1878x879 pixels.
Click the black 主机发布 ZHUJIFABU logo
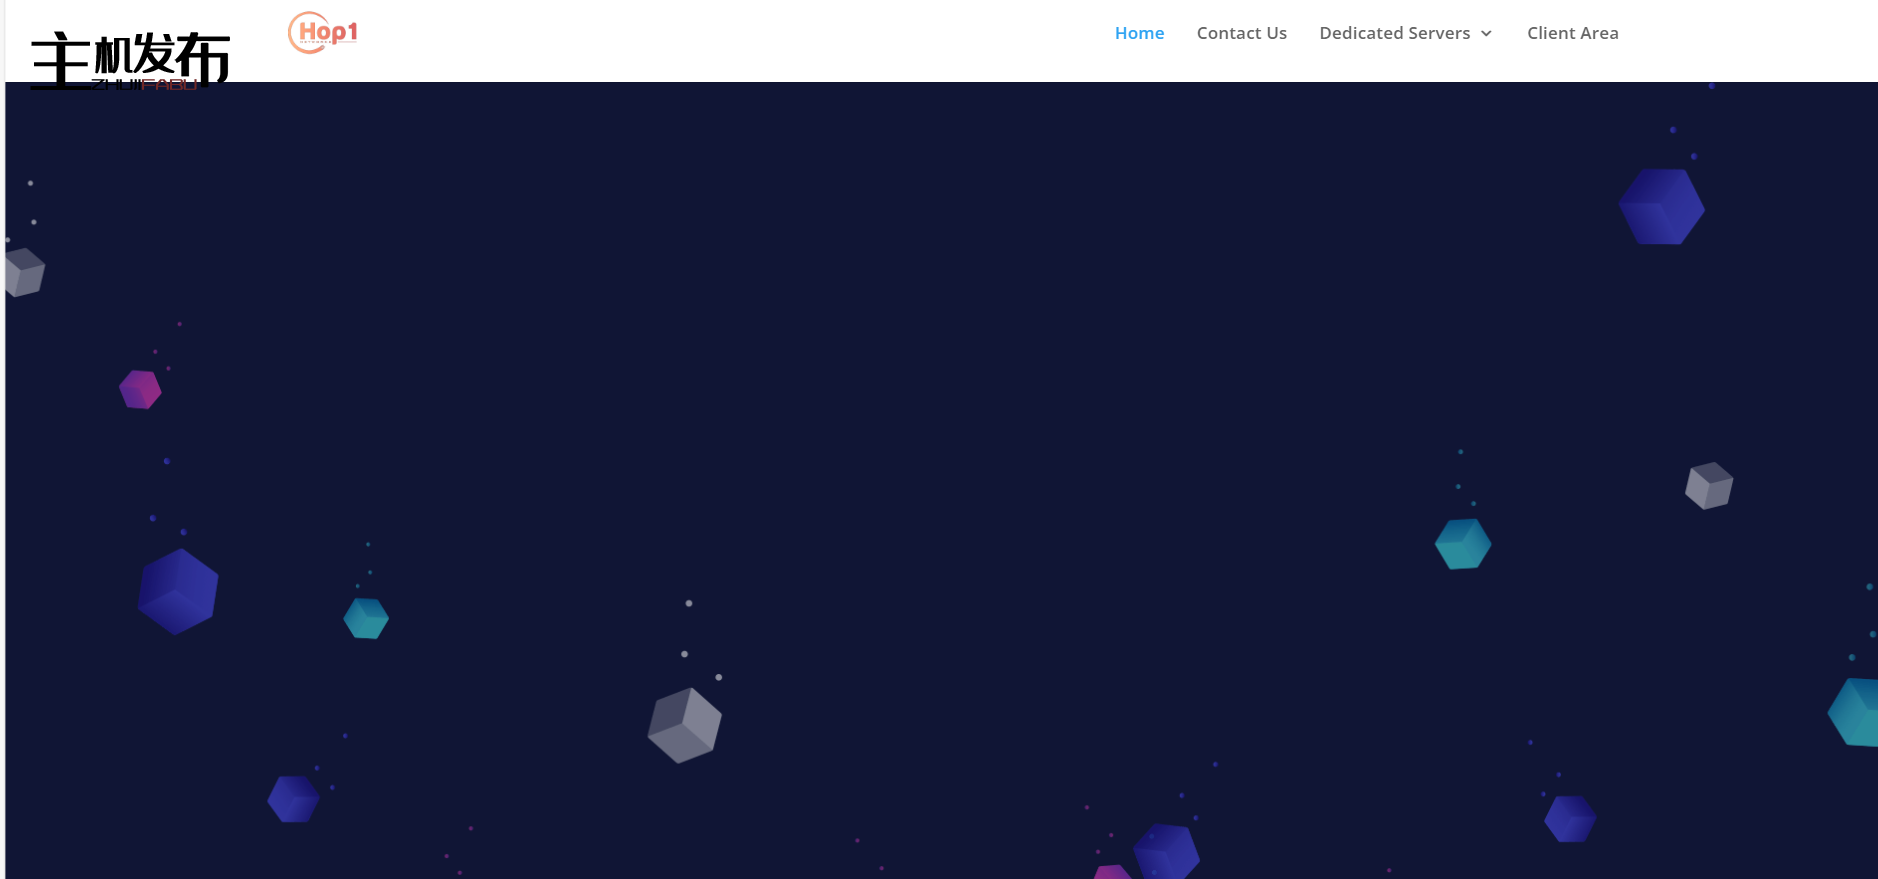point(130,61)
